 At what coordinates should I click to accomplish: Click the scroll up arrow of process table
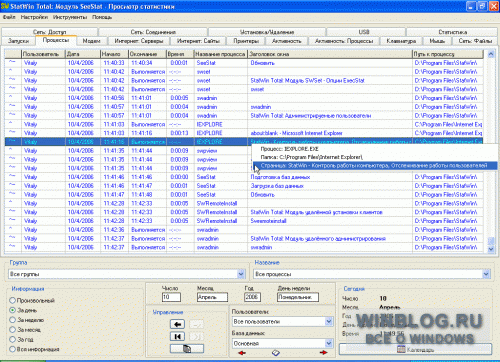(x=491, y=54)
